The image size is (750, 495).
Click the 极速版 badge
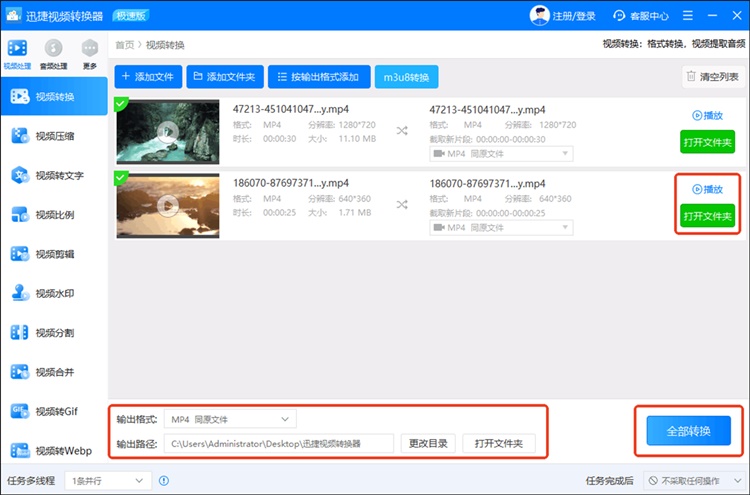pyautogui.click(x=131, y=16)
